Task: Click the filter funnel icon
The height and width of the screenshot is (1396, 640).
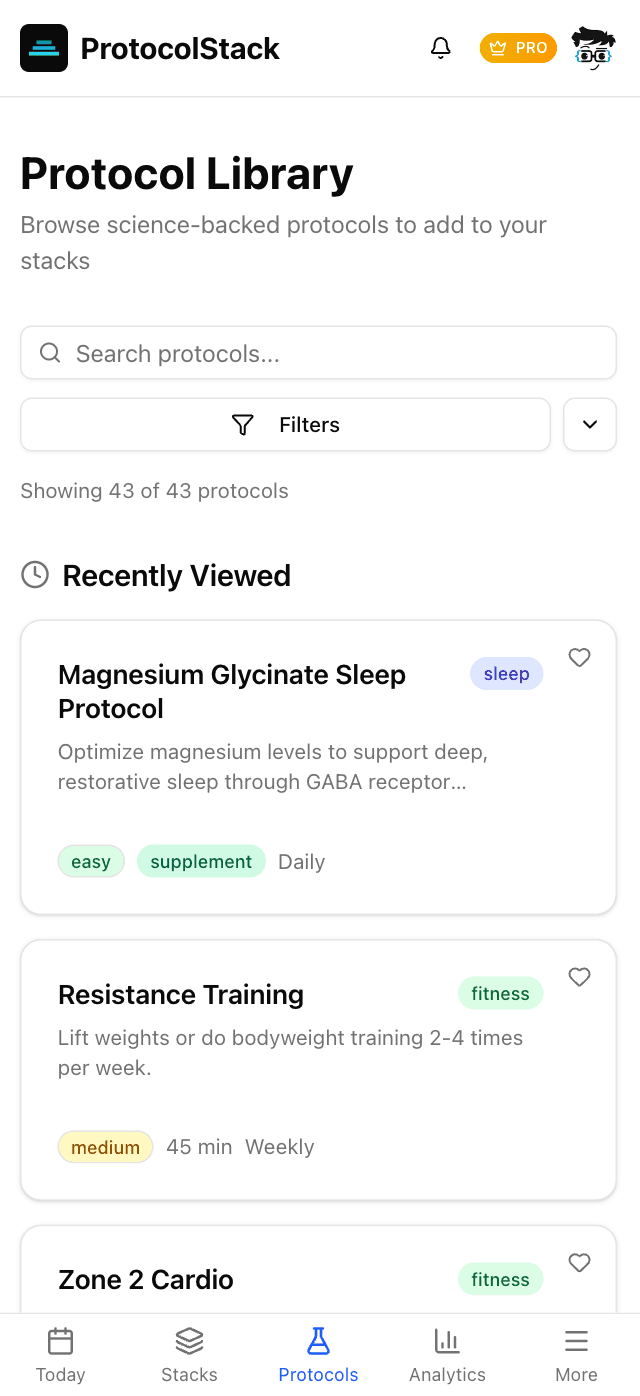Action: click(243, 424)
